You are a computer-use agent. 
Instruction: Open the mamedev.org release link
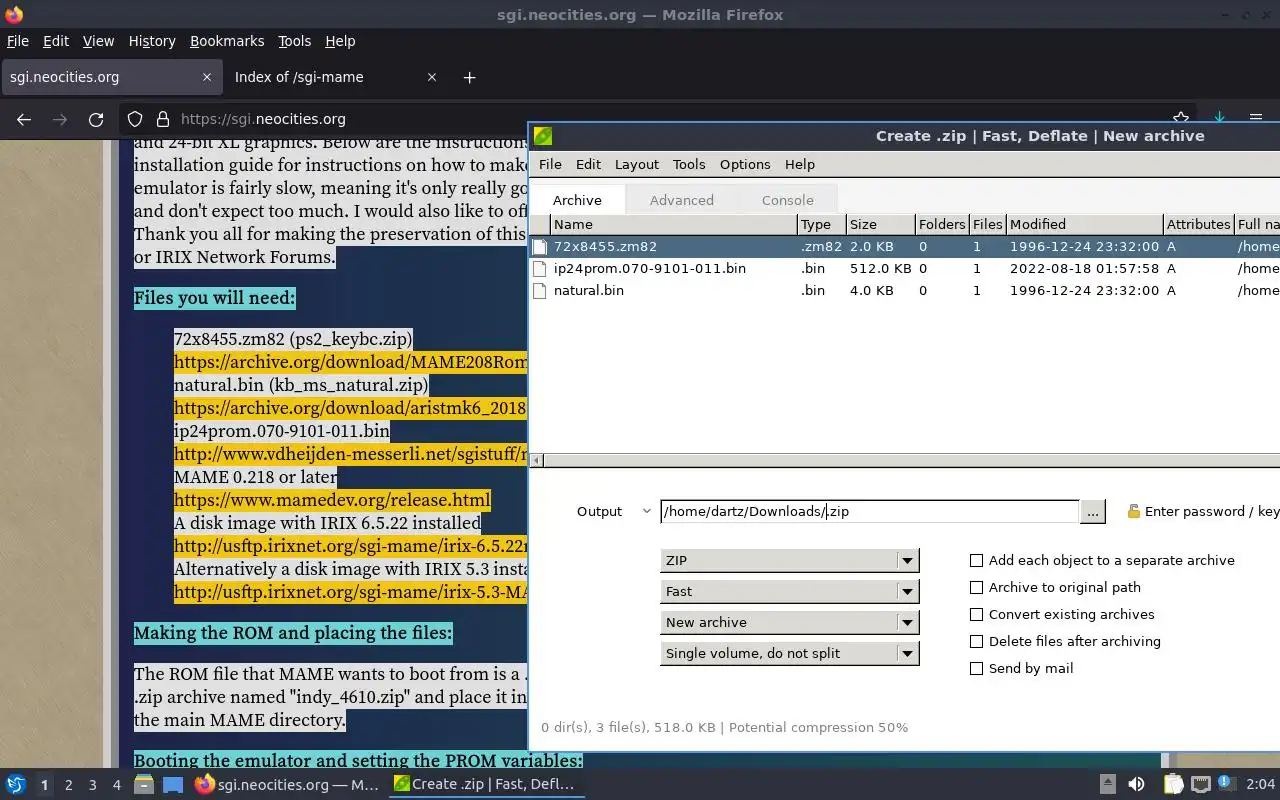click(x=332, y=500)
